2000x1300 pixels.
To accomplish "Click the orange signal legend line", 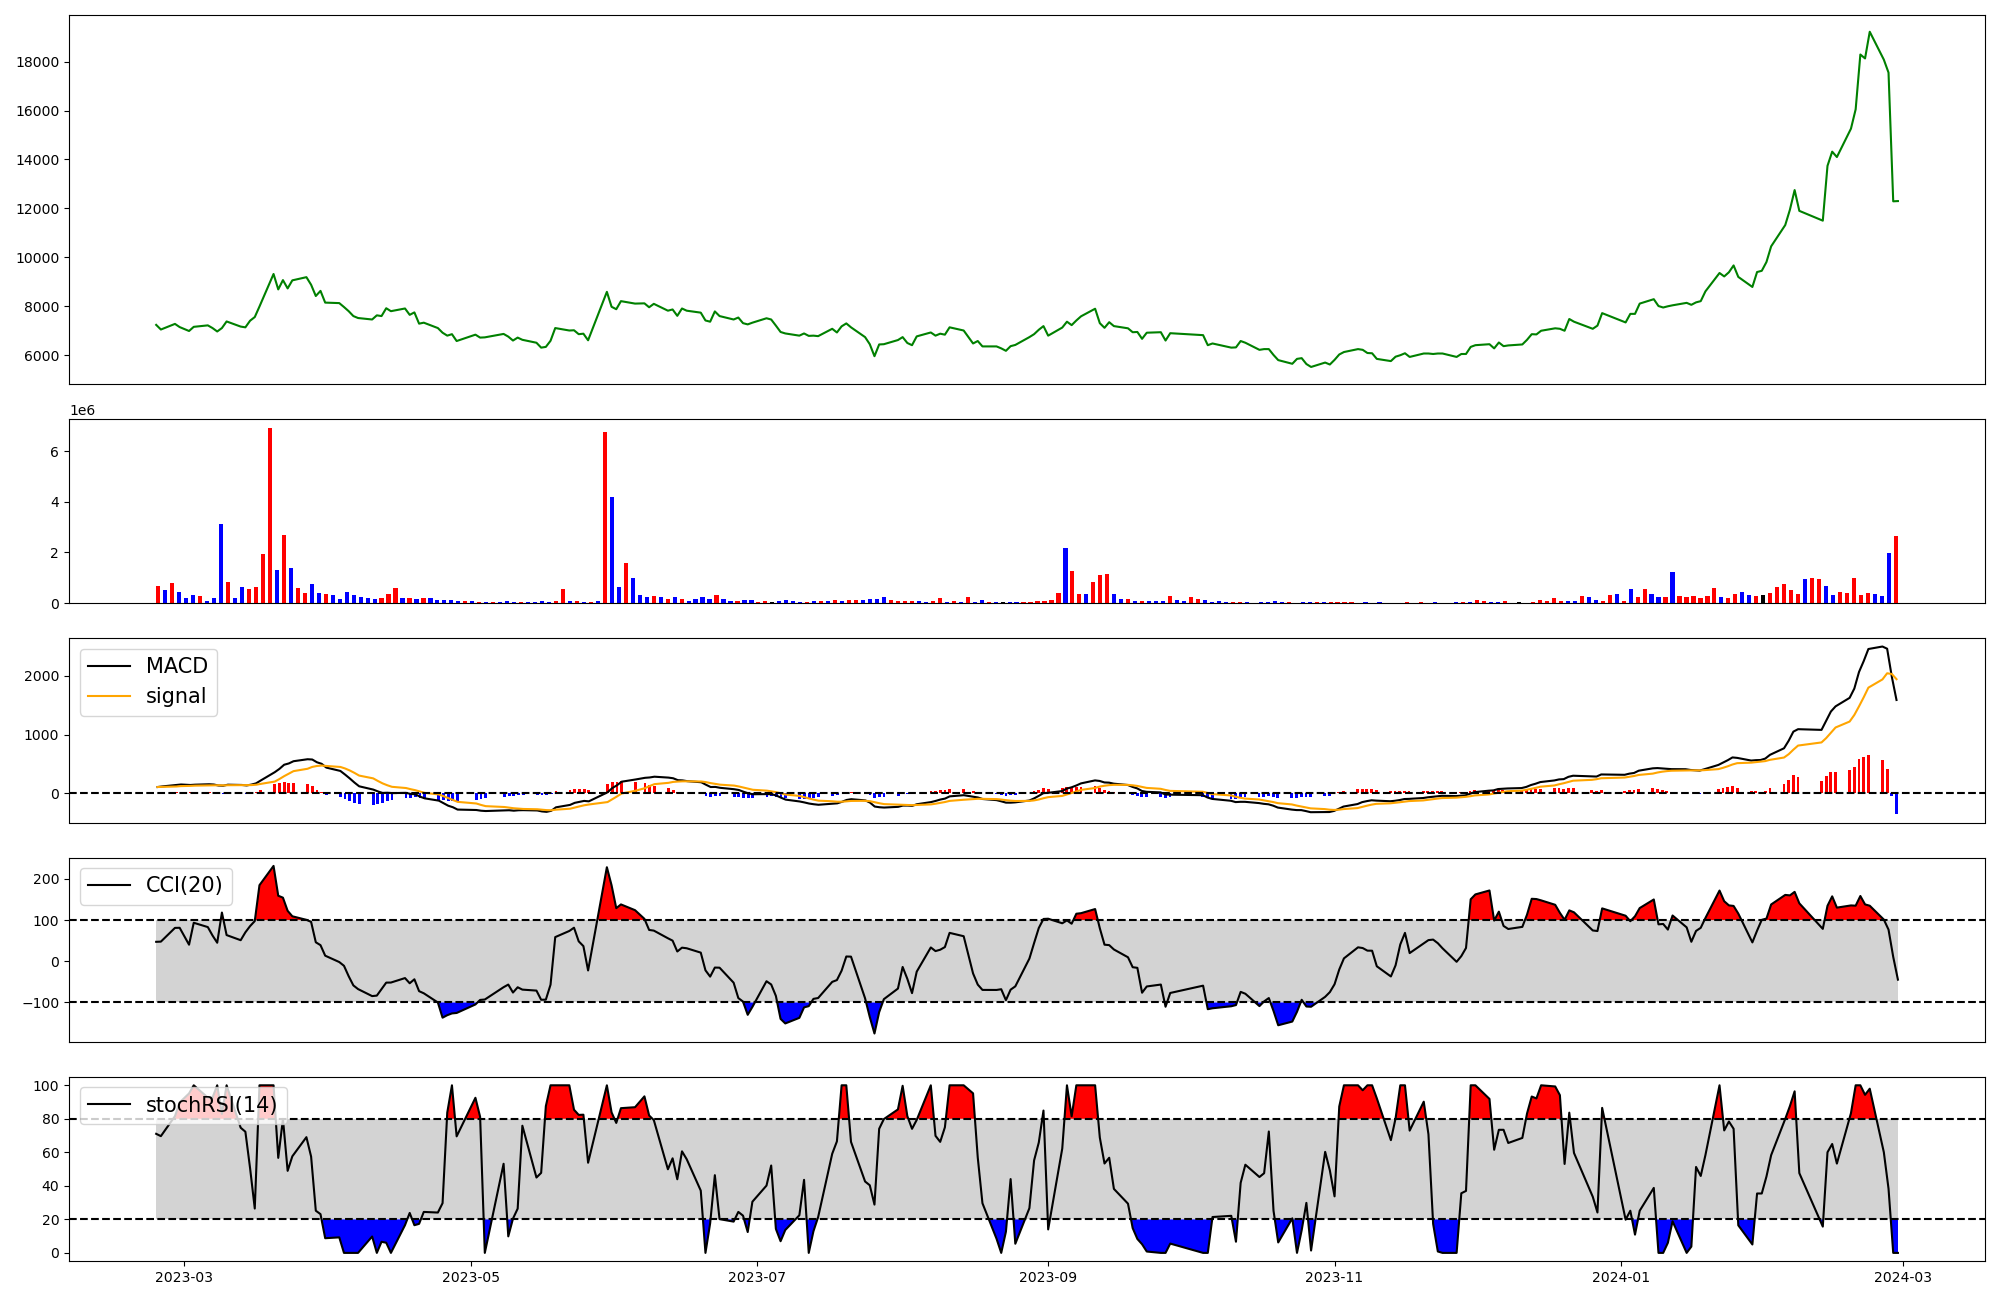I will click(x=109, y=696).
